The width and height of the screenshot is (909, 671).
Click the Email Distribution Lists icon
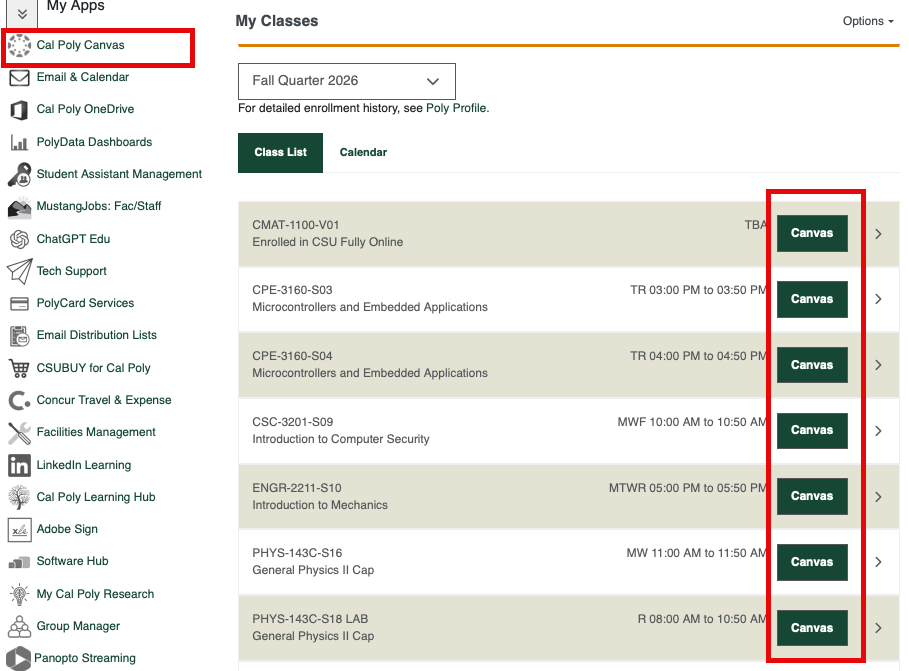[19, 336]
